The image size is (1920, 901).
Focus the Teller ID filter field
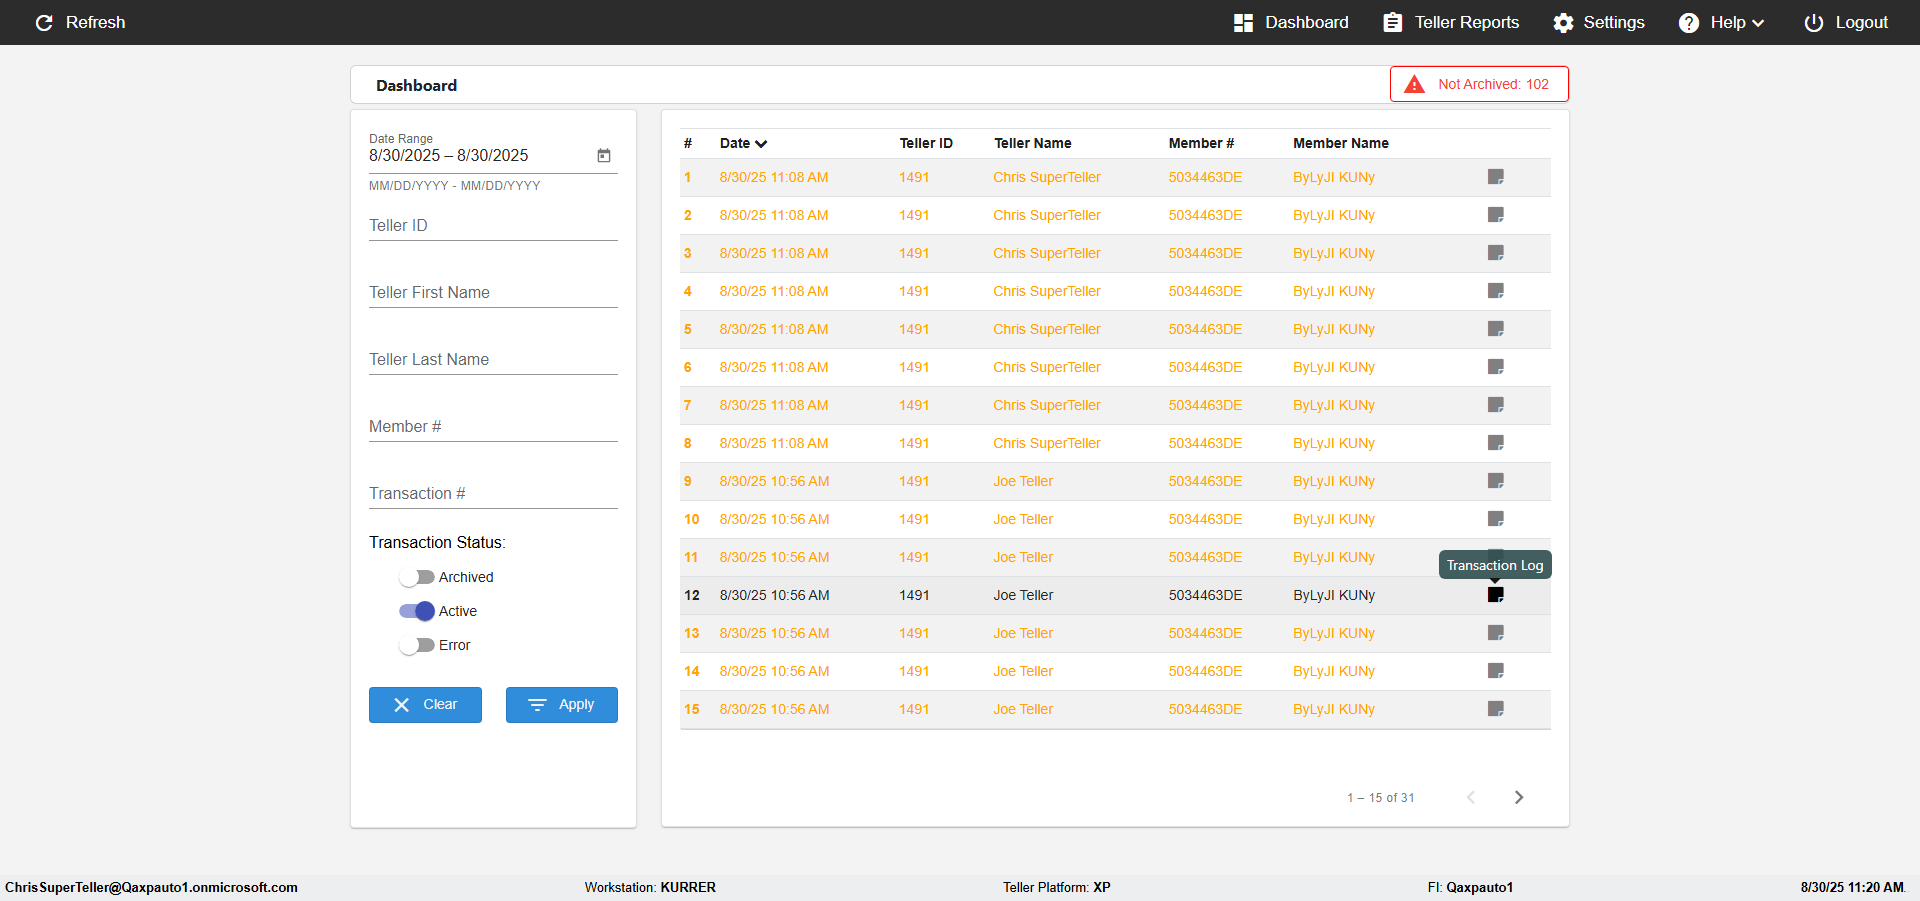(x=493, y=225)
